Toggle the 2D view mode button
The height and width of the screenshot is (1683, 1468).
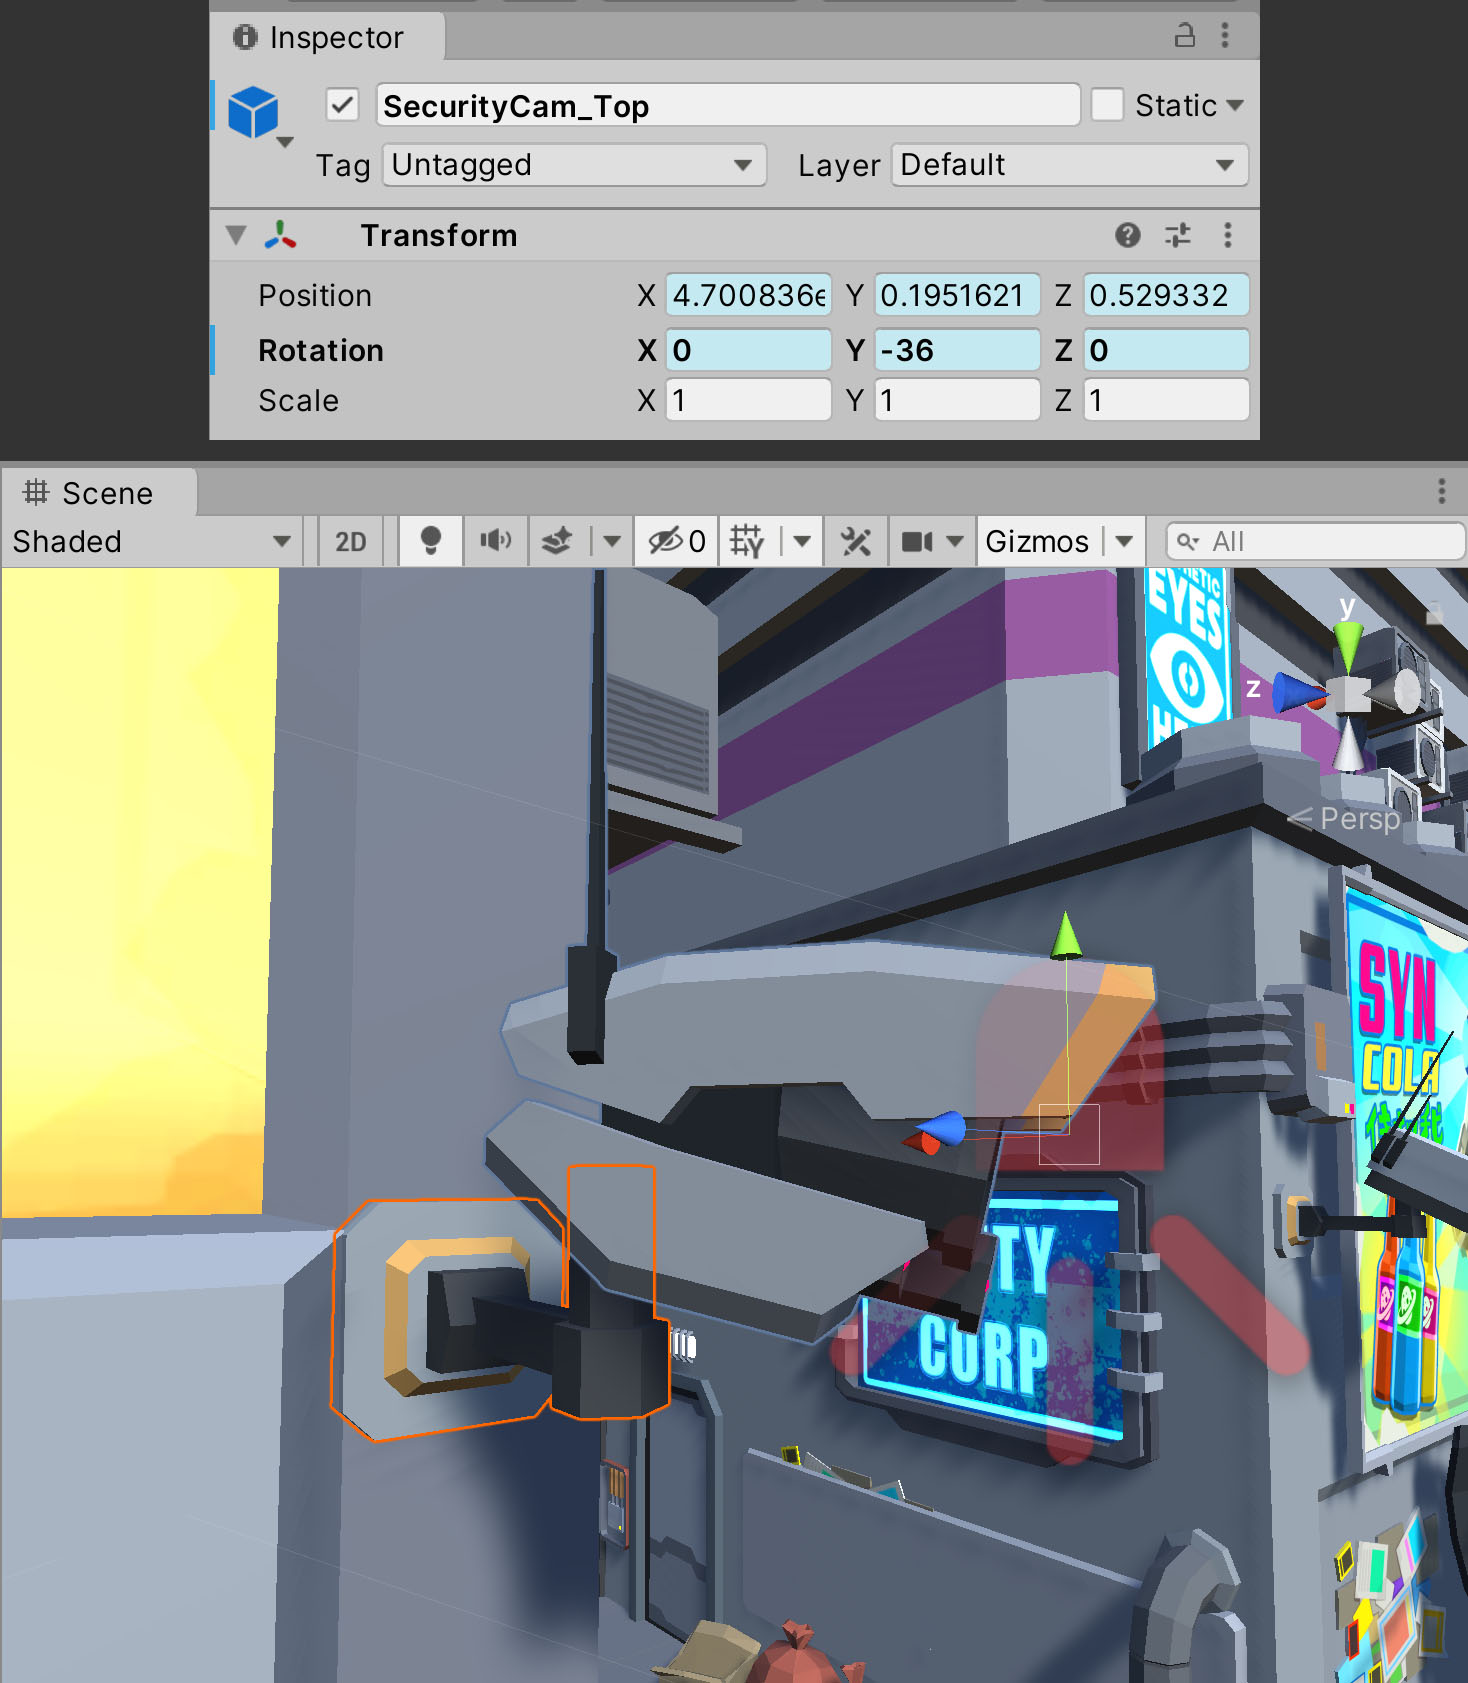[350, 541]
